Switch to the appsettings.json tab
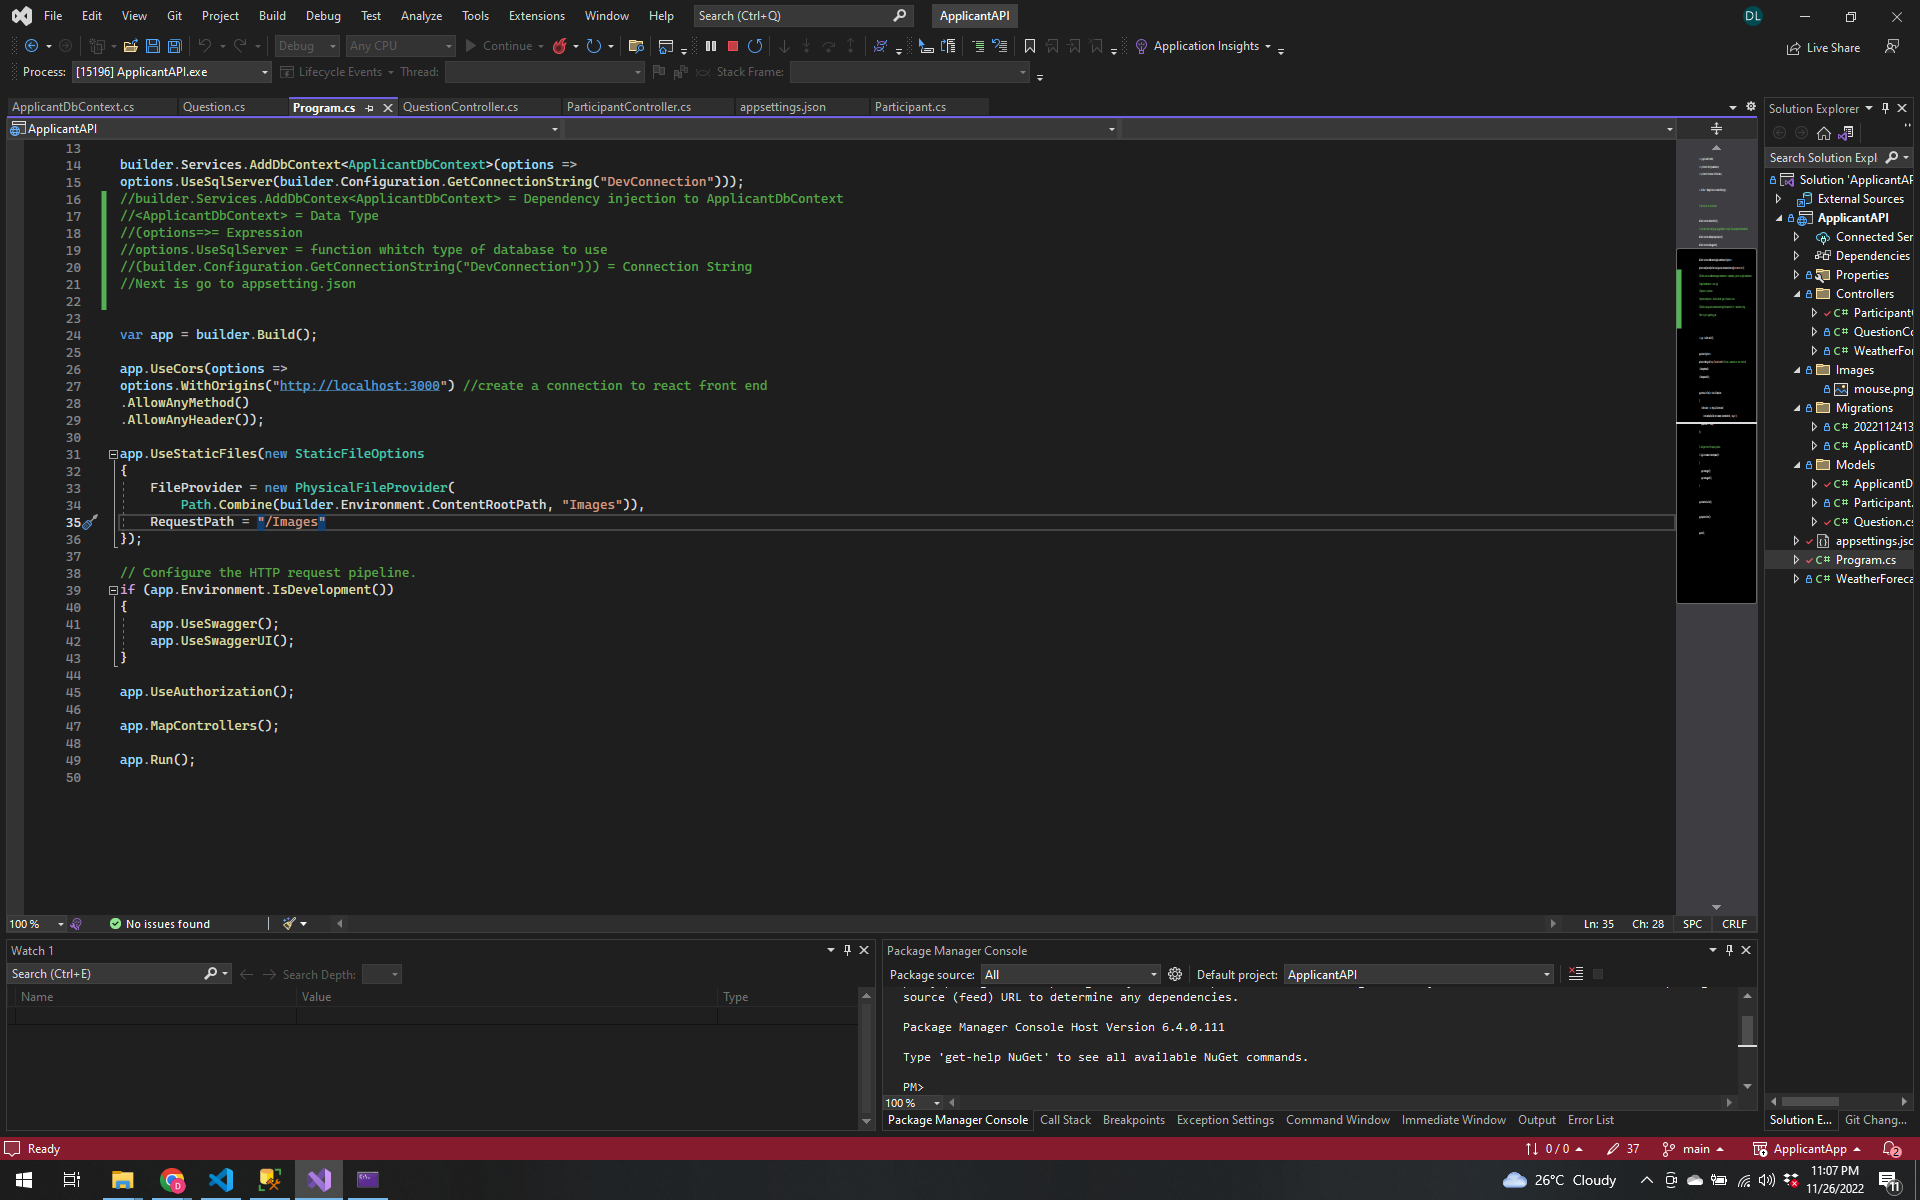 point(783,107)
